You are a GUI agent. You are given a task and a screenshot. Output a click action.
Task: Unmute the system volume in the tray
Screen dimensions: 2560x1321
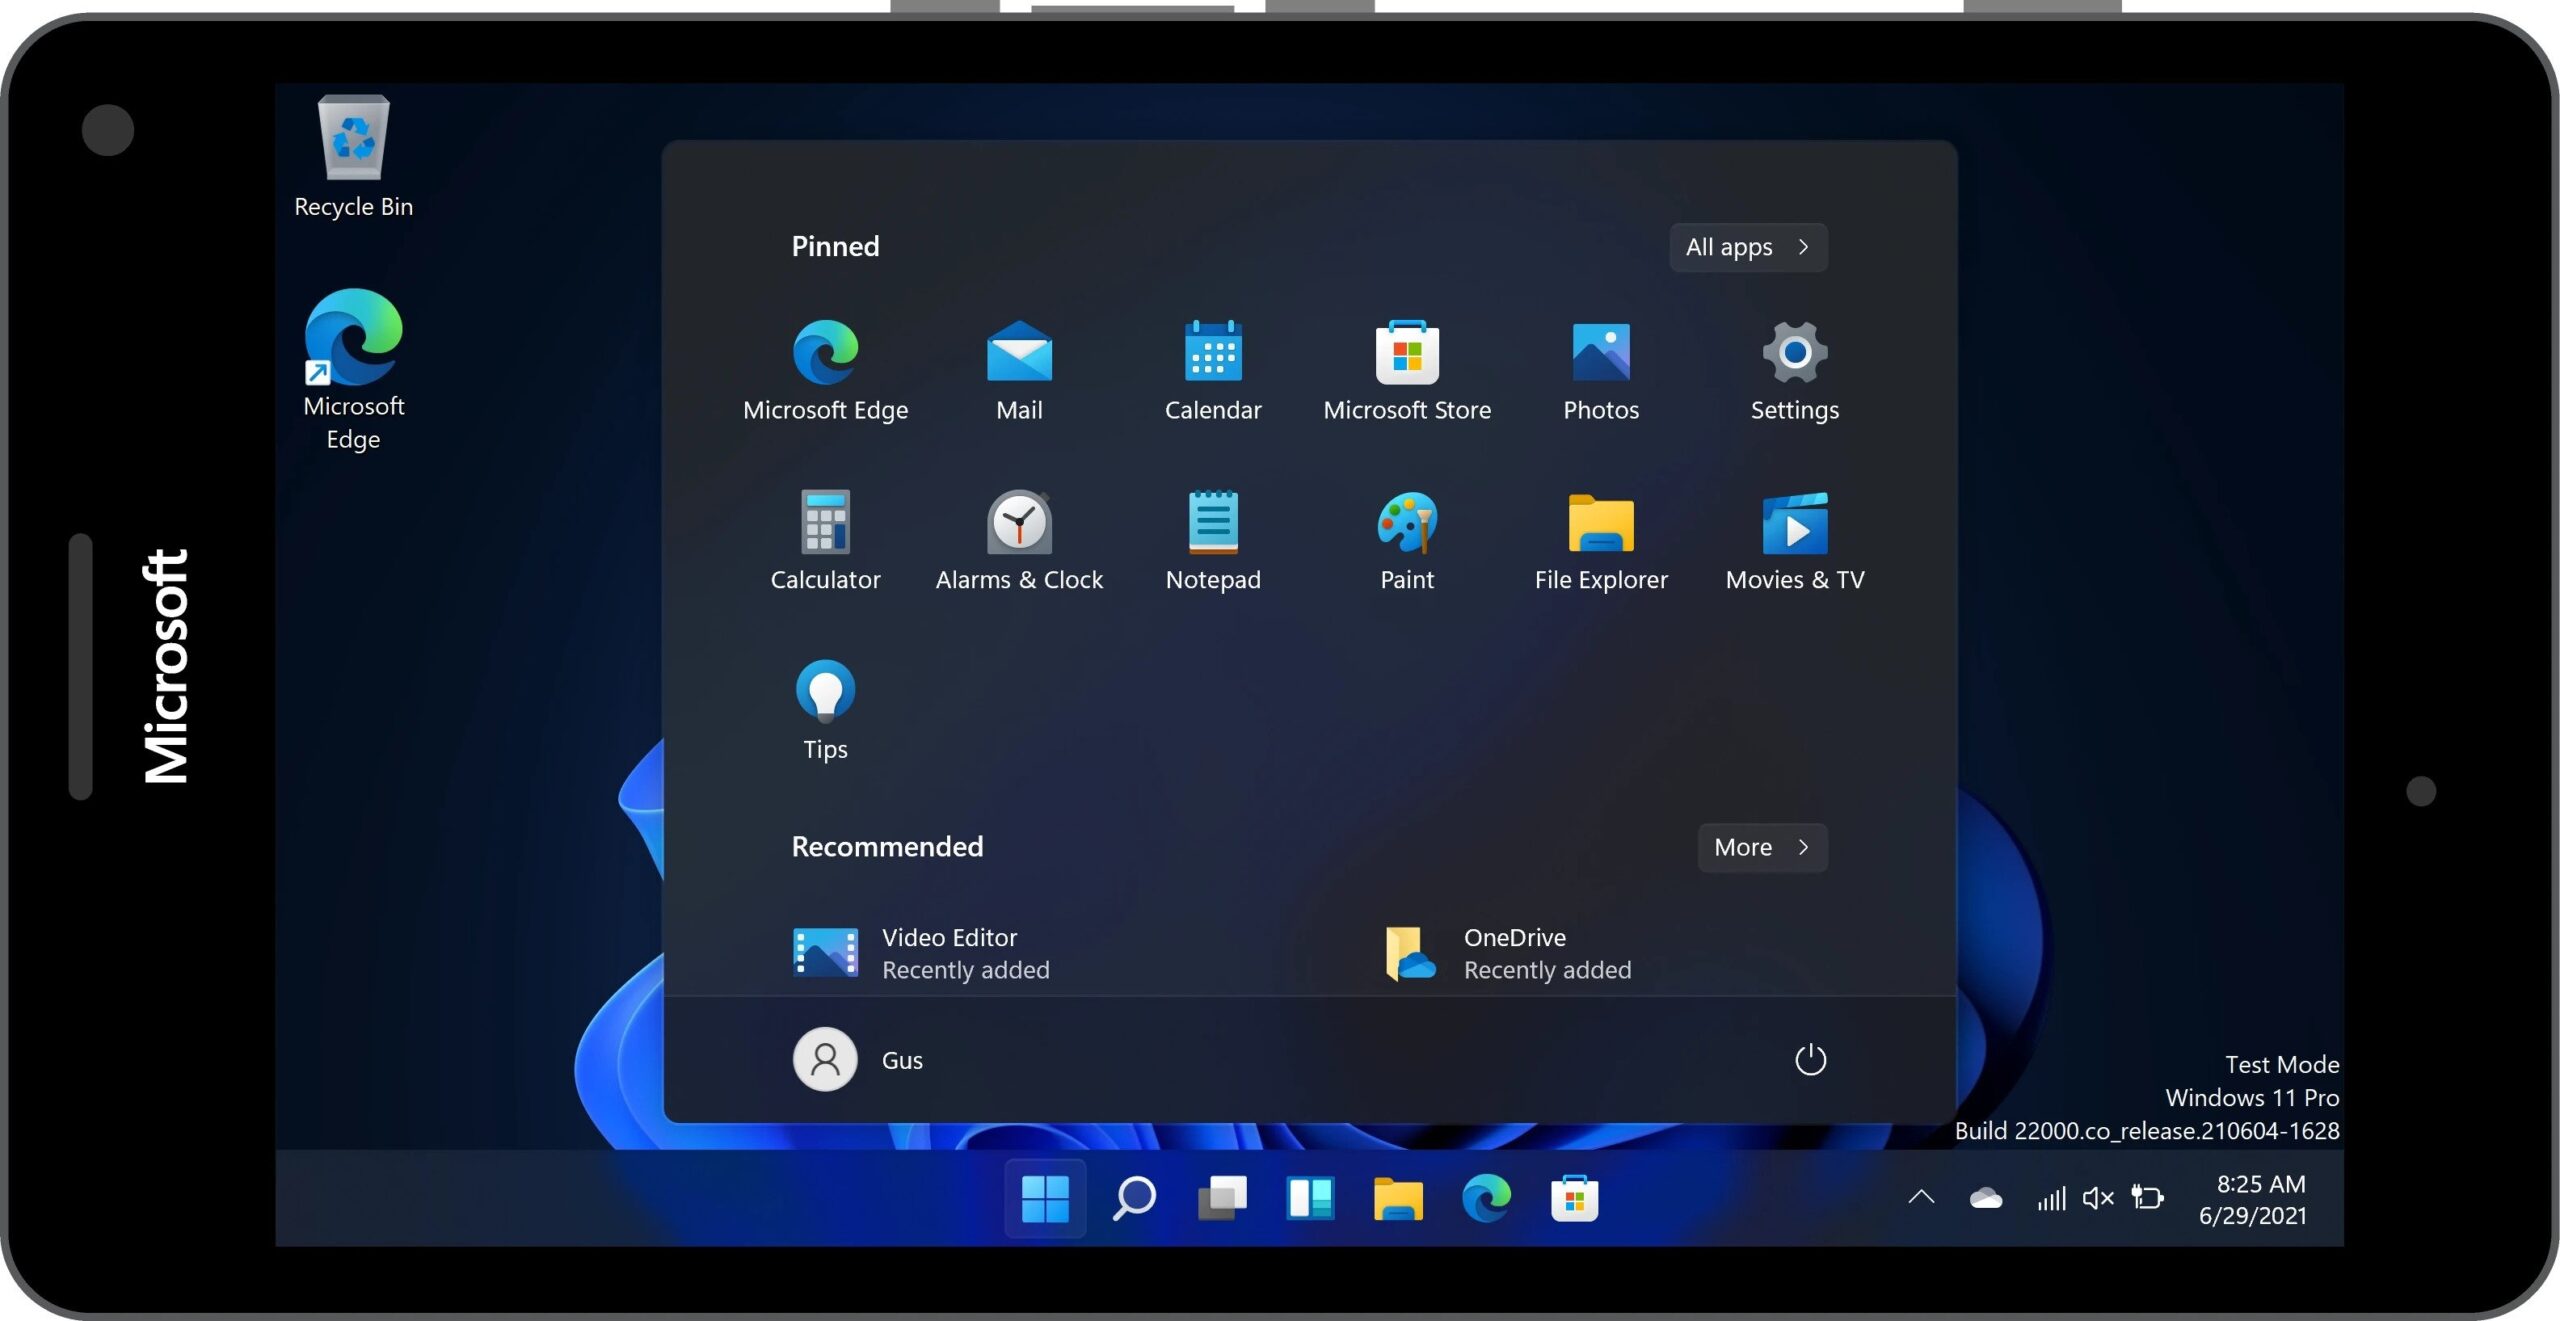click(2097, 1196)
